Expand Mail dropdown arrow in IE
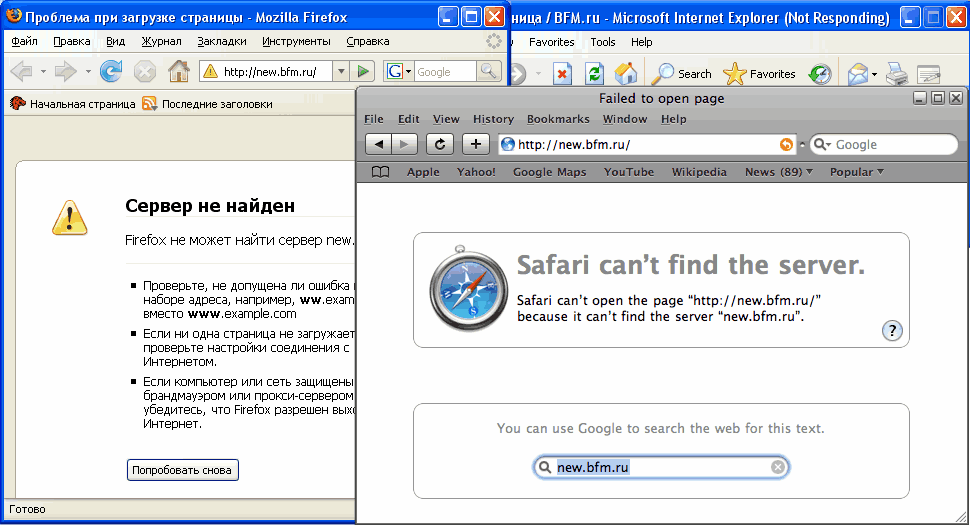Viewport: 970px width, 525px height. [x=874, y=75]
